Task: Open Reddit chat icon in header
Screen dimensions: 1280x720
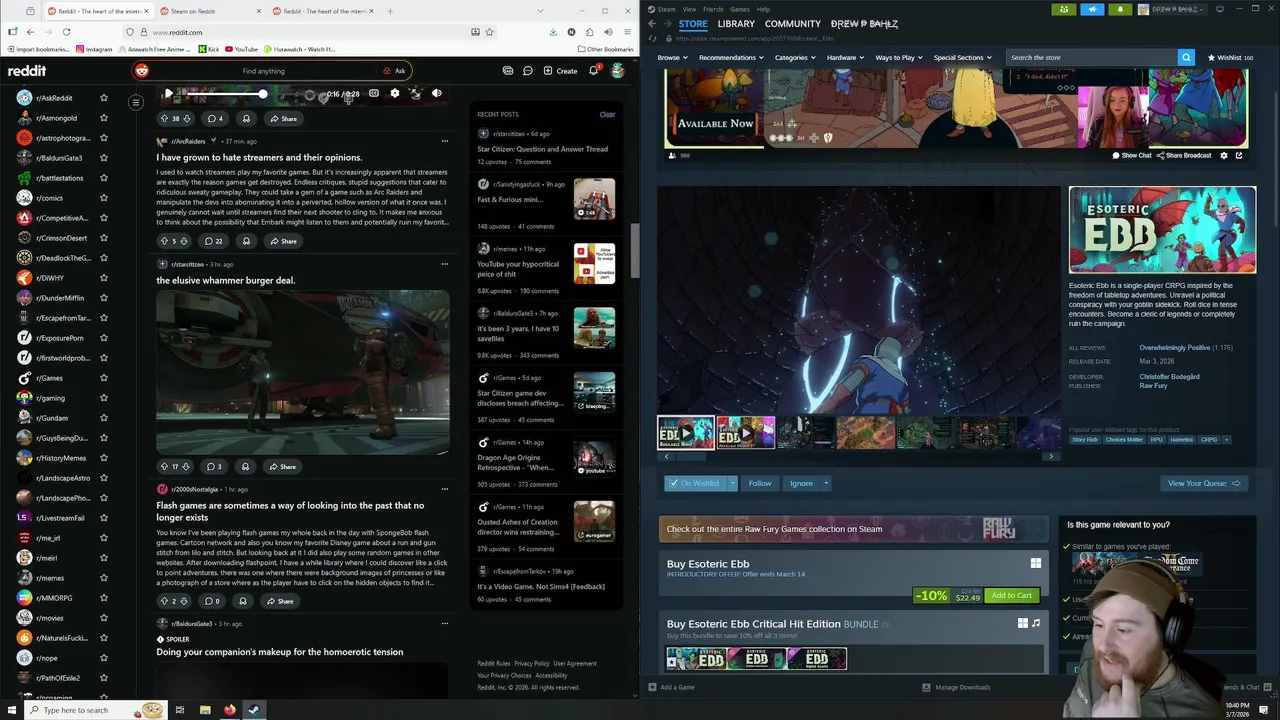Action: coord(528,71)
